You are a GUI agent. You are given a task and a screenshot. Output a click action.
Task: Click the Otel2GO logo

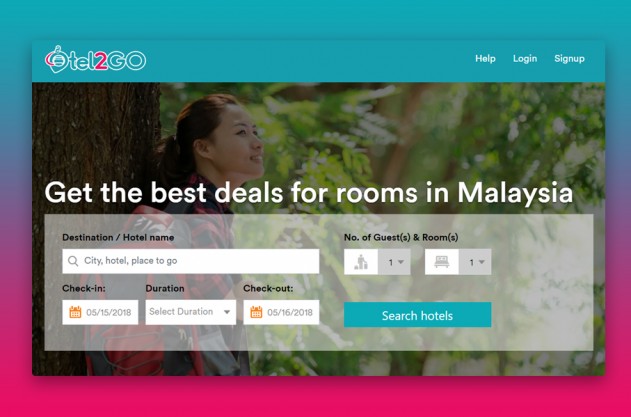[95, 60]
